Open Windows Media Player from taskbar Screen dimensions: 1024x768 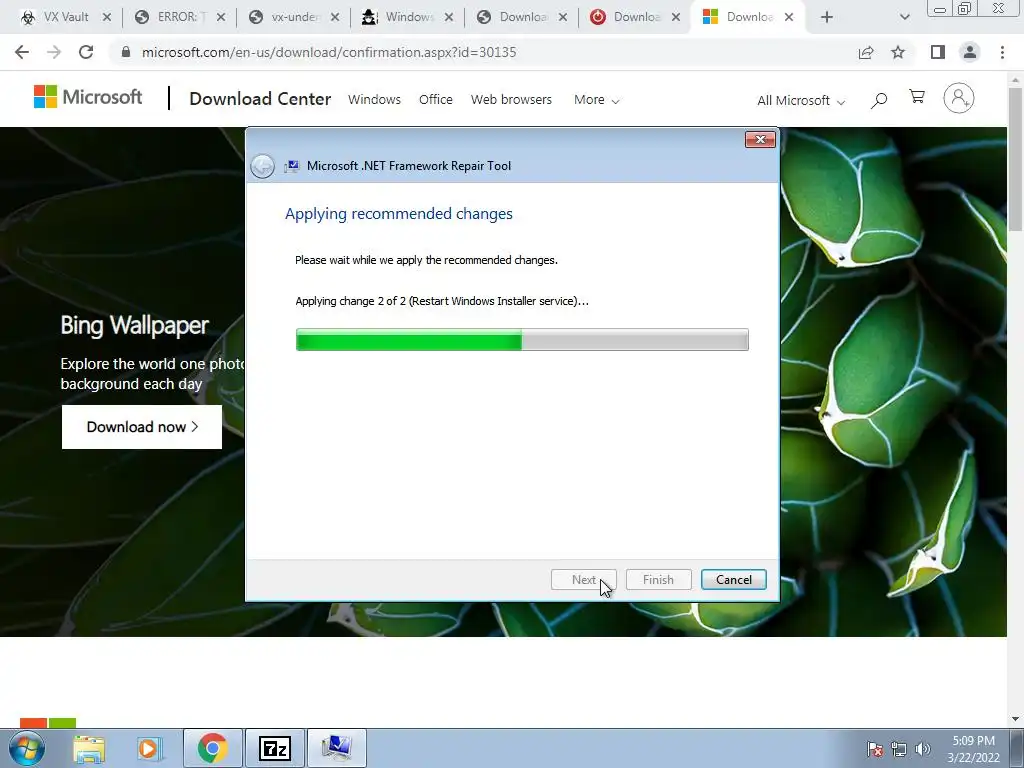point(148,748)
